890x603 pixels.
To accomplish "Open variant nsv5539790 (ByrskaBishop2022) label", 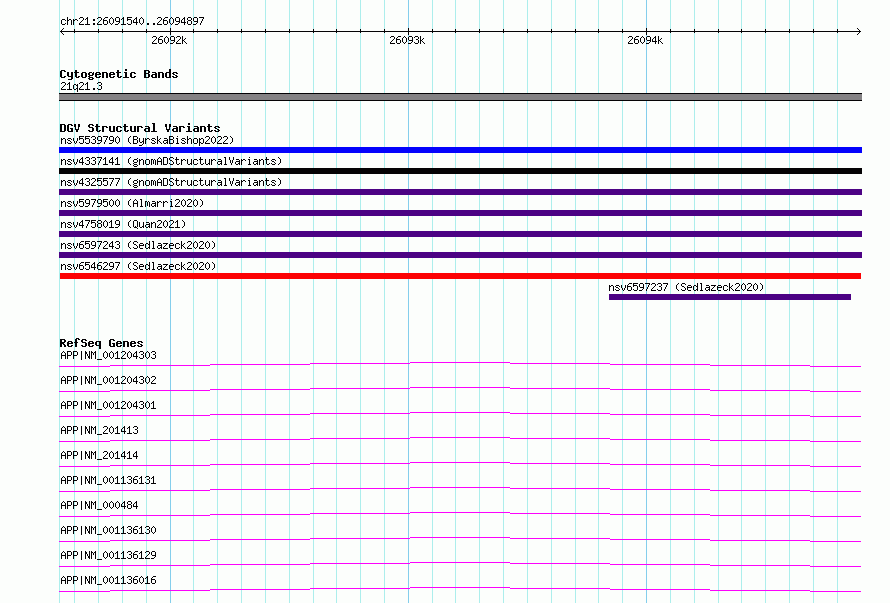I will coord(147,140).
